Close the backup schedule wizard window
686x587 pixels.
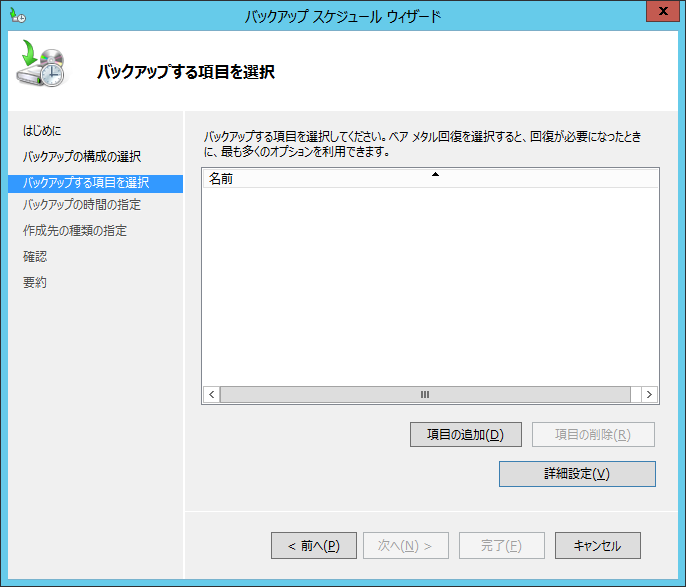point(659,13)
